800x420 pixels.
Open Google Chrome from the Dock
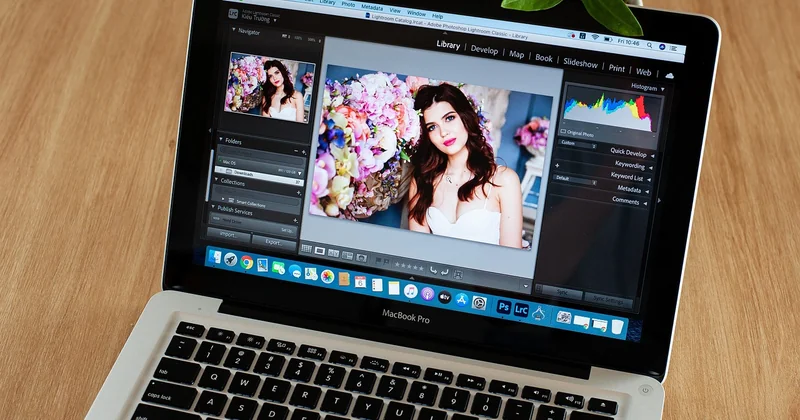click(x=247, y=262)
